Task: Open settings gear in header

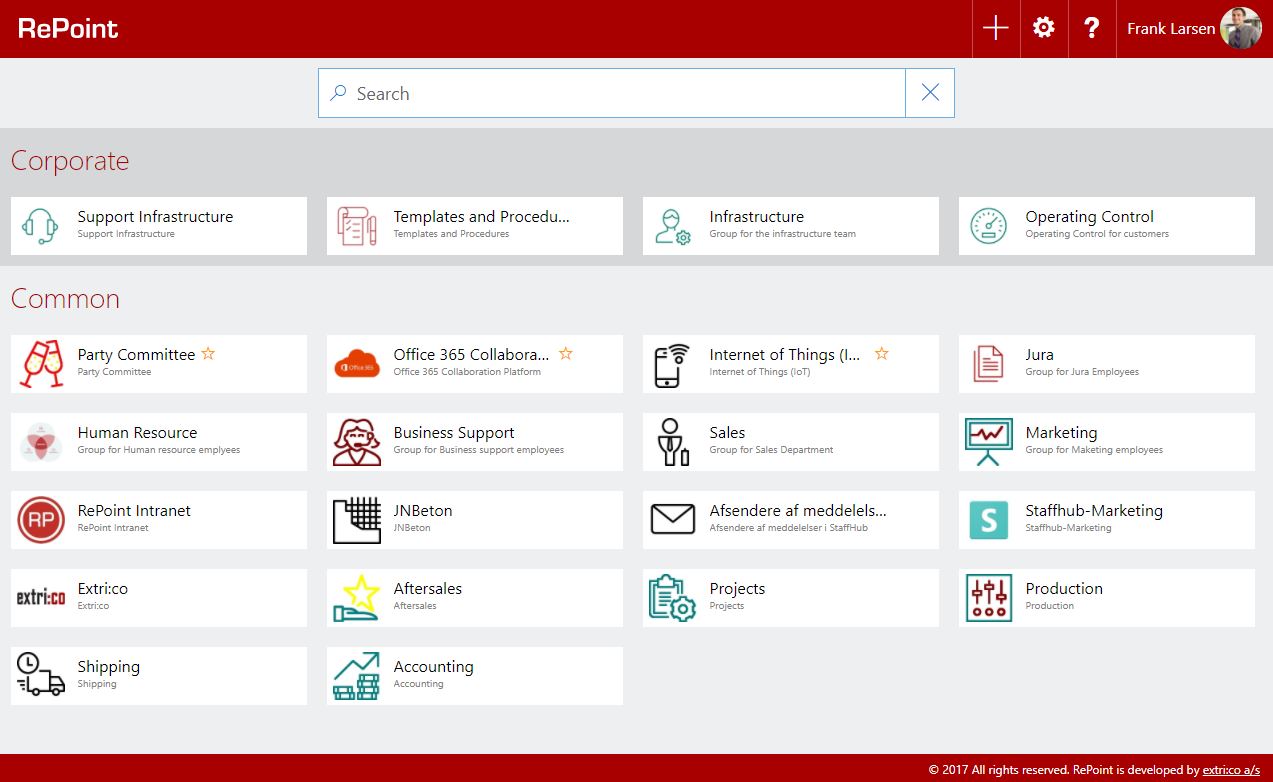Action: tap(1044, 28)
